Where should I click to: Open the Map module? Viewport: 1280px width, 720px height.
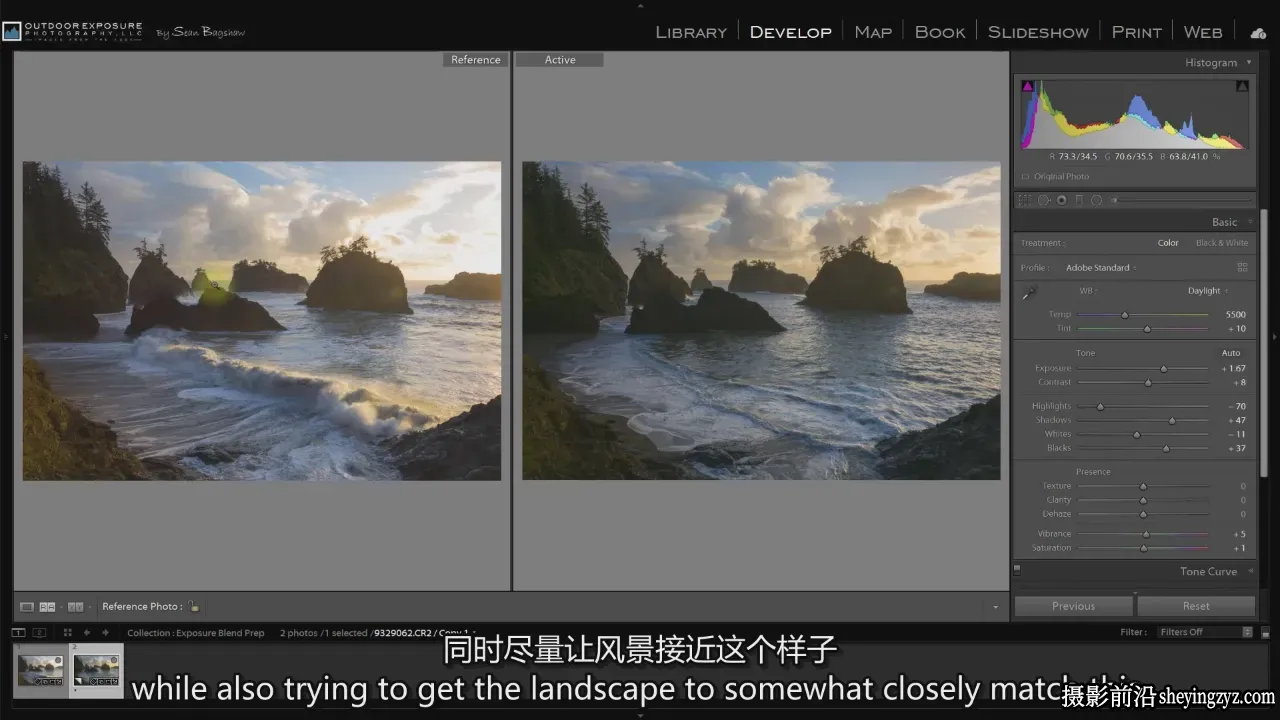pyautogui.click(x=873, y=32)
